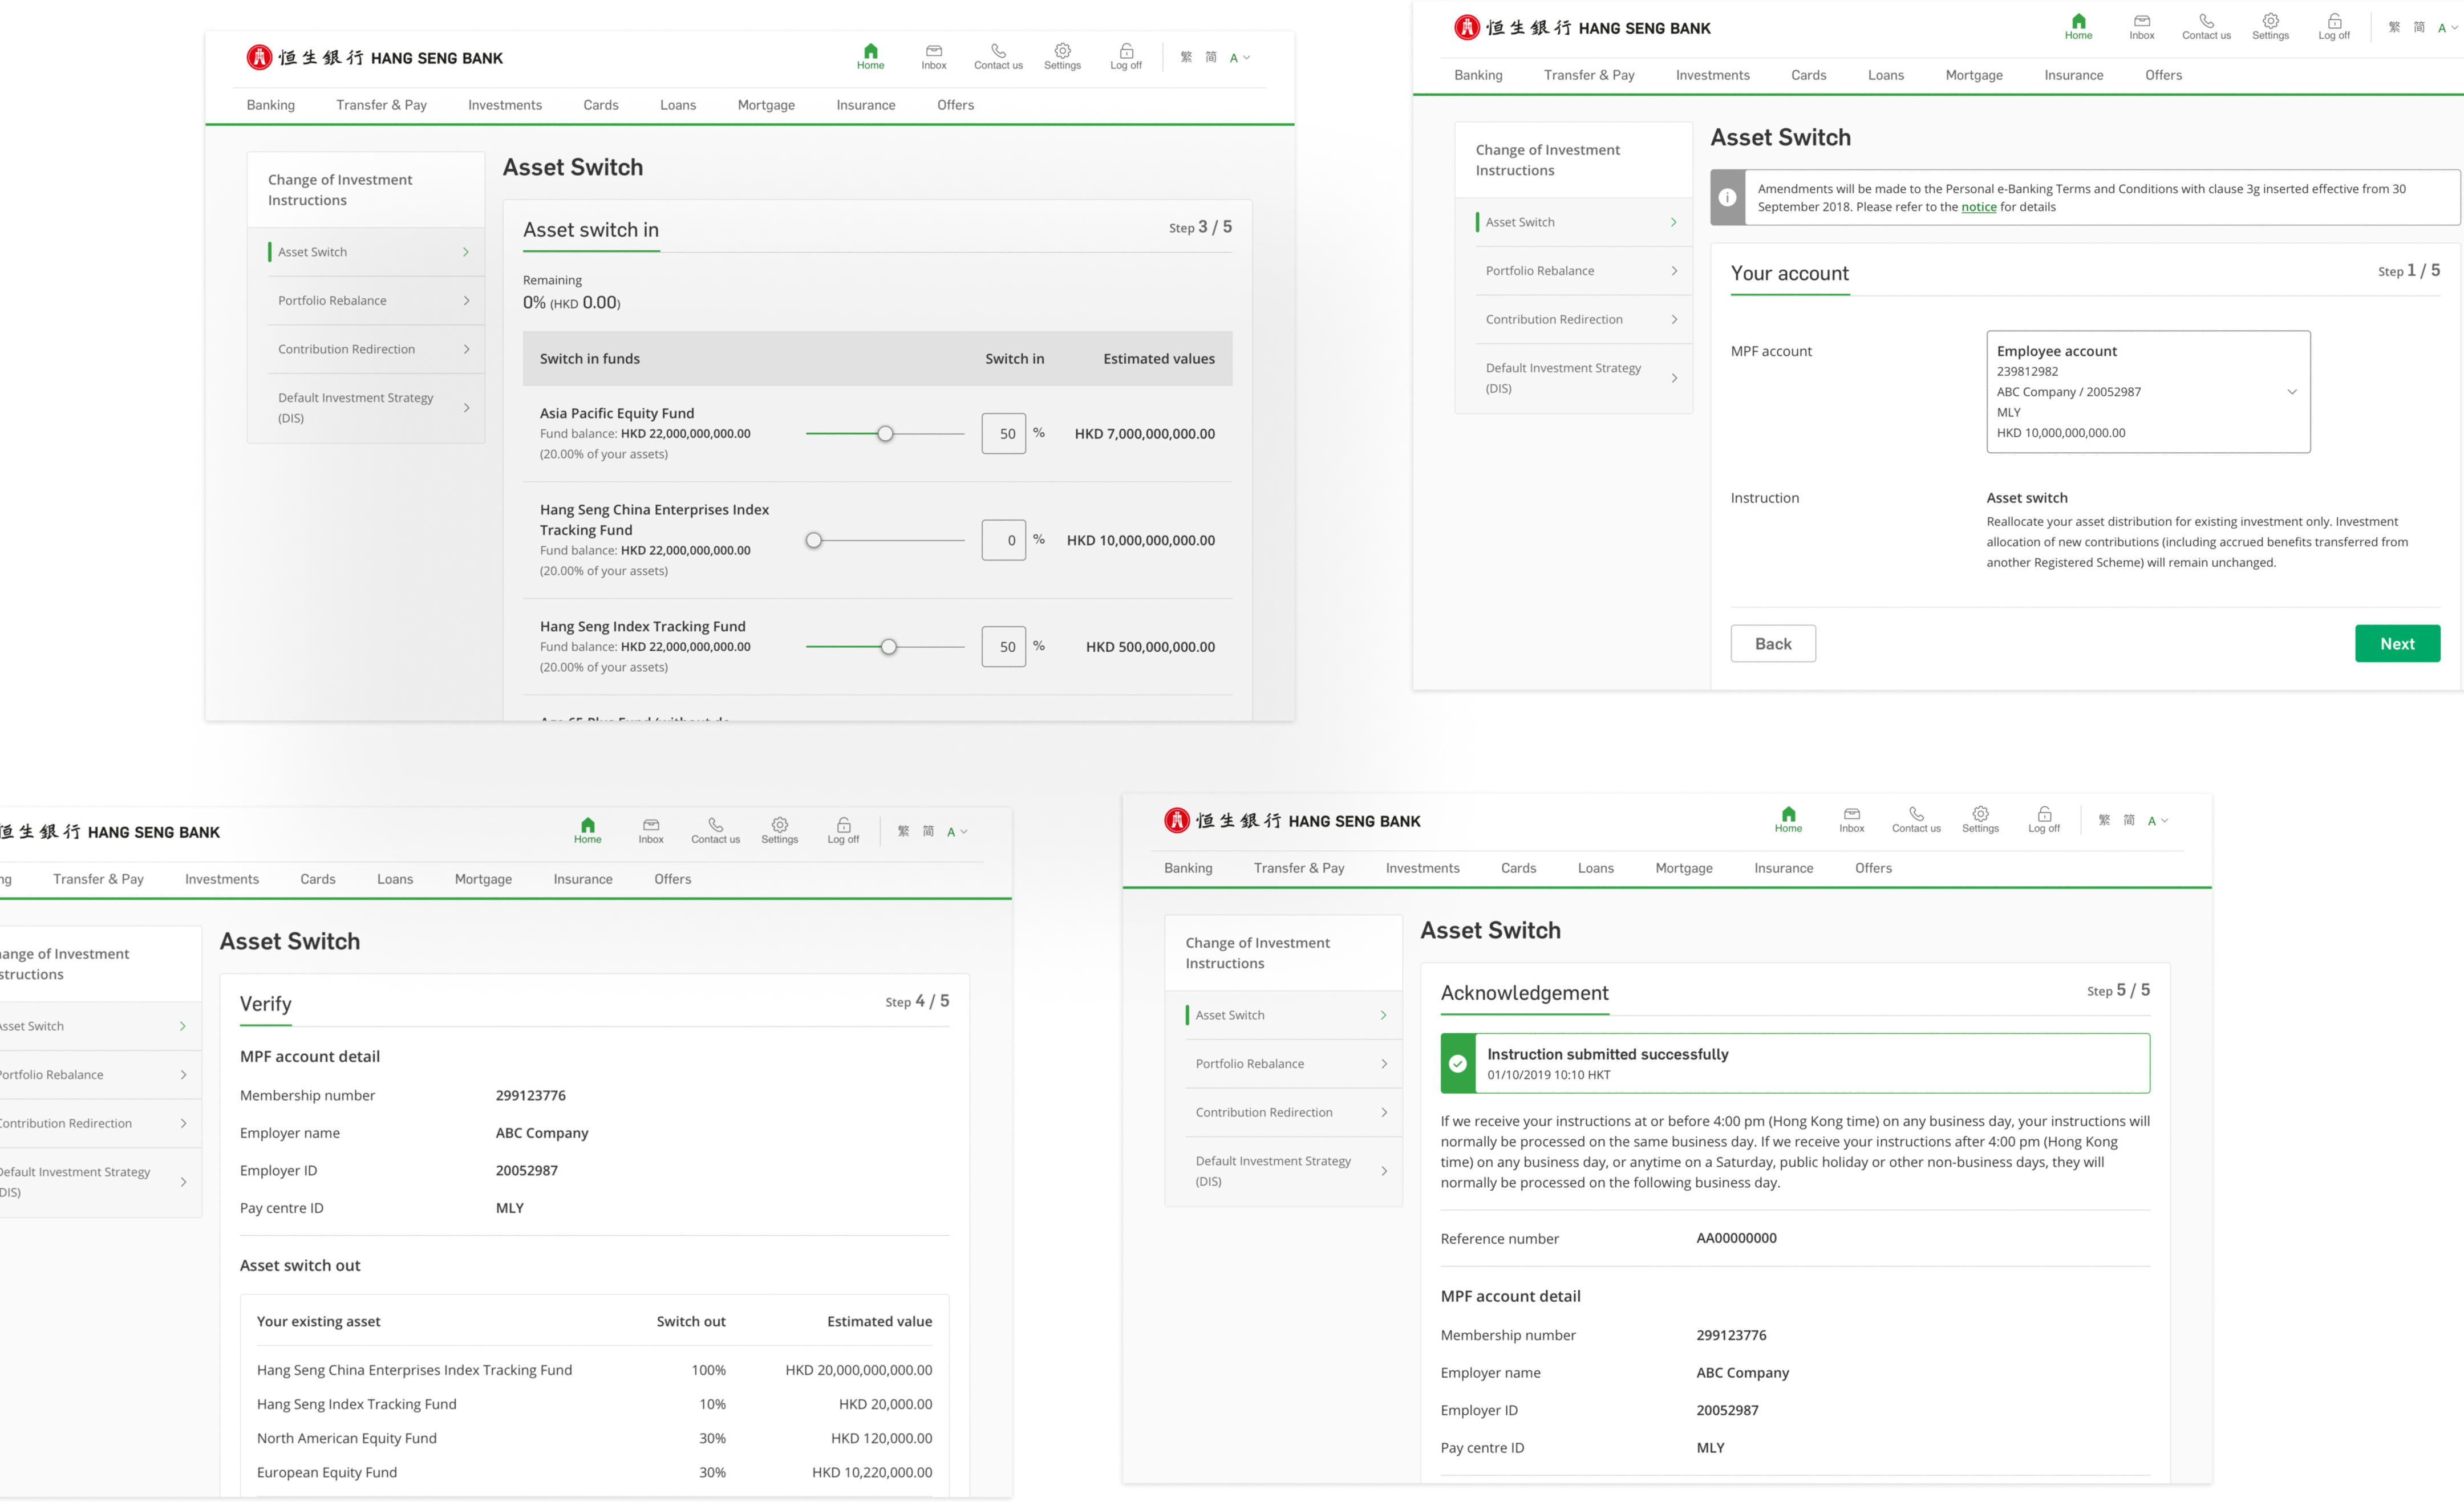Click Home icon in bottom-right Acknowledgement window
The height and width of the screenshot is (1502, 2464).
(1788, 814)
